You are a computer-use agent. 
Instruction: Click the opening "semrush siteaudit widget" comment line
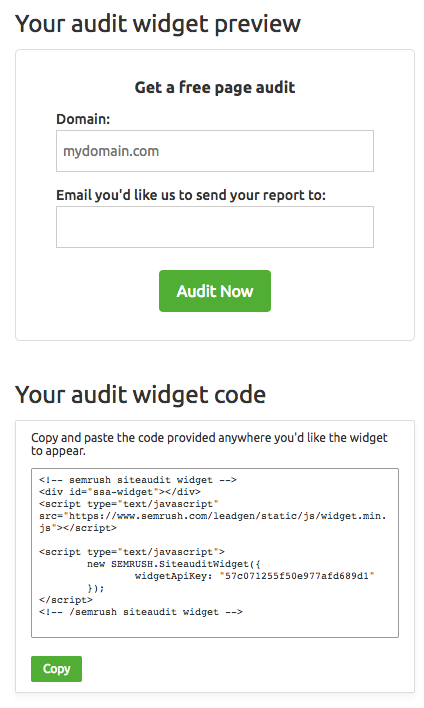(x=138, y=480)
